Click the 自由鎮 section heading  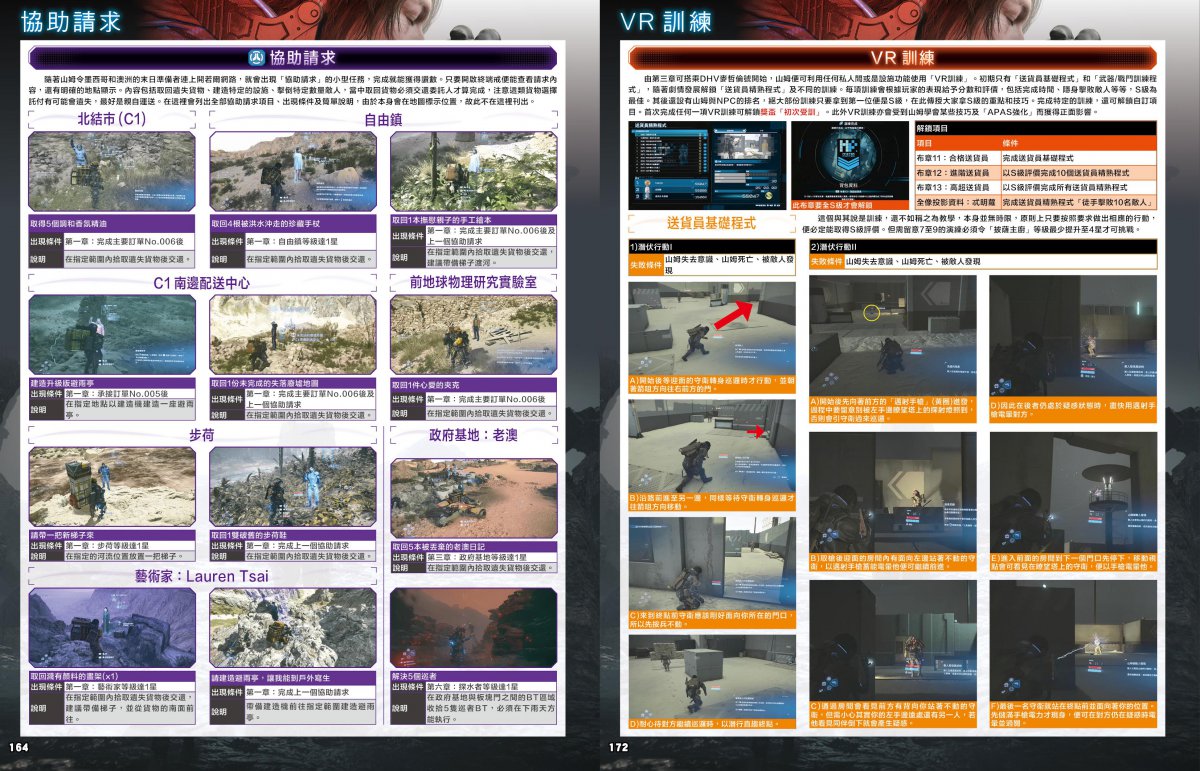pos(383,121)
